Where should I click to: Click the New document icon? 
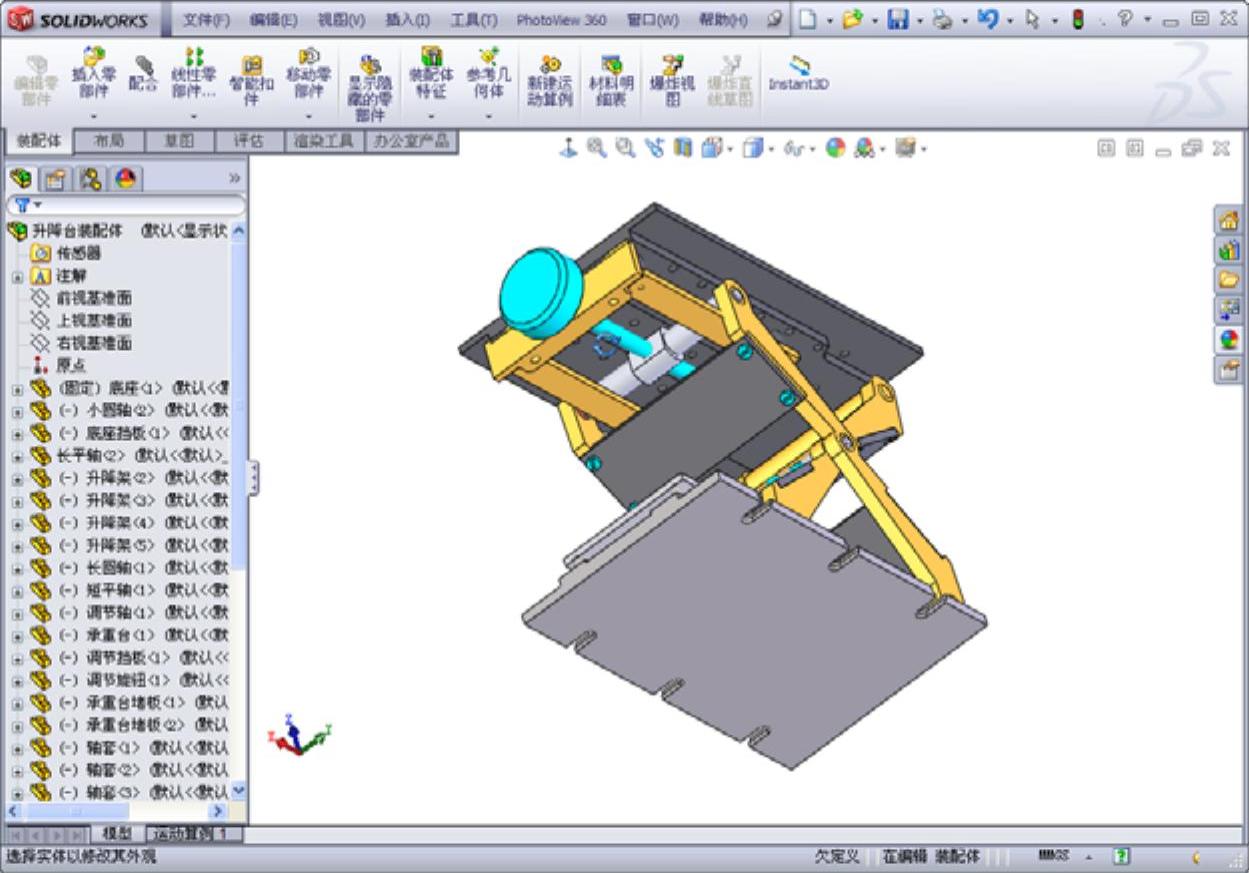click(x=807, y=19)
